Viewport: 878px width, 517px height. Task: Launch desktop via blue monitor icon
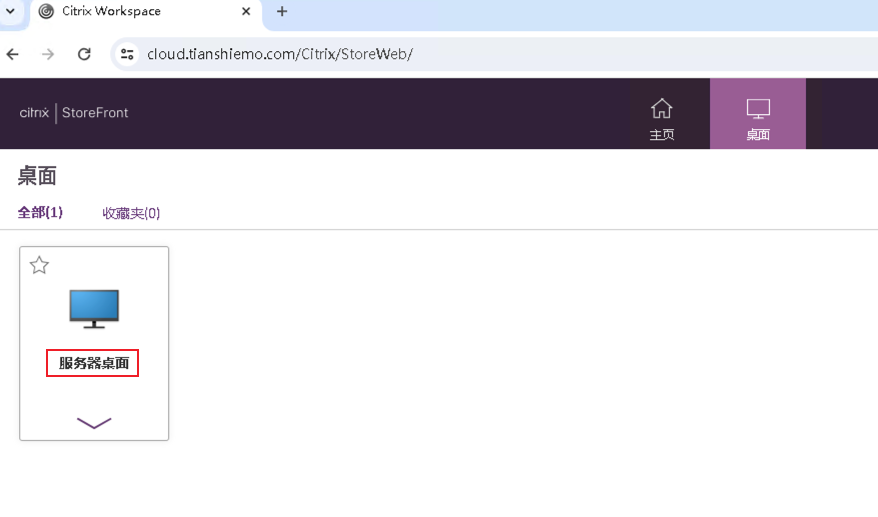[x=94, y=309]
